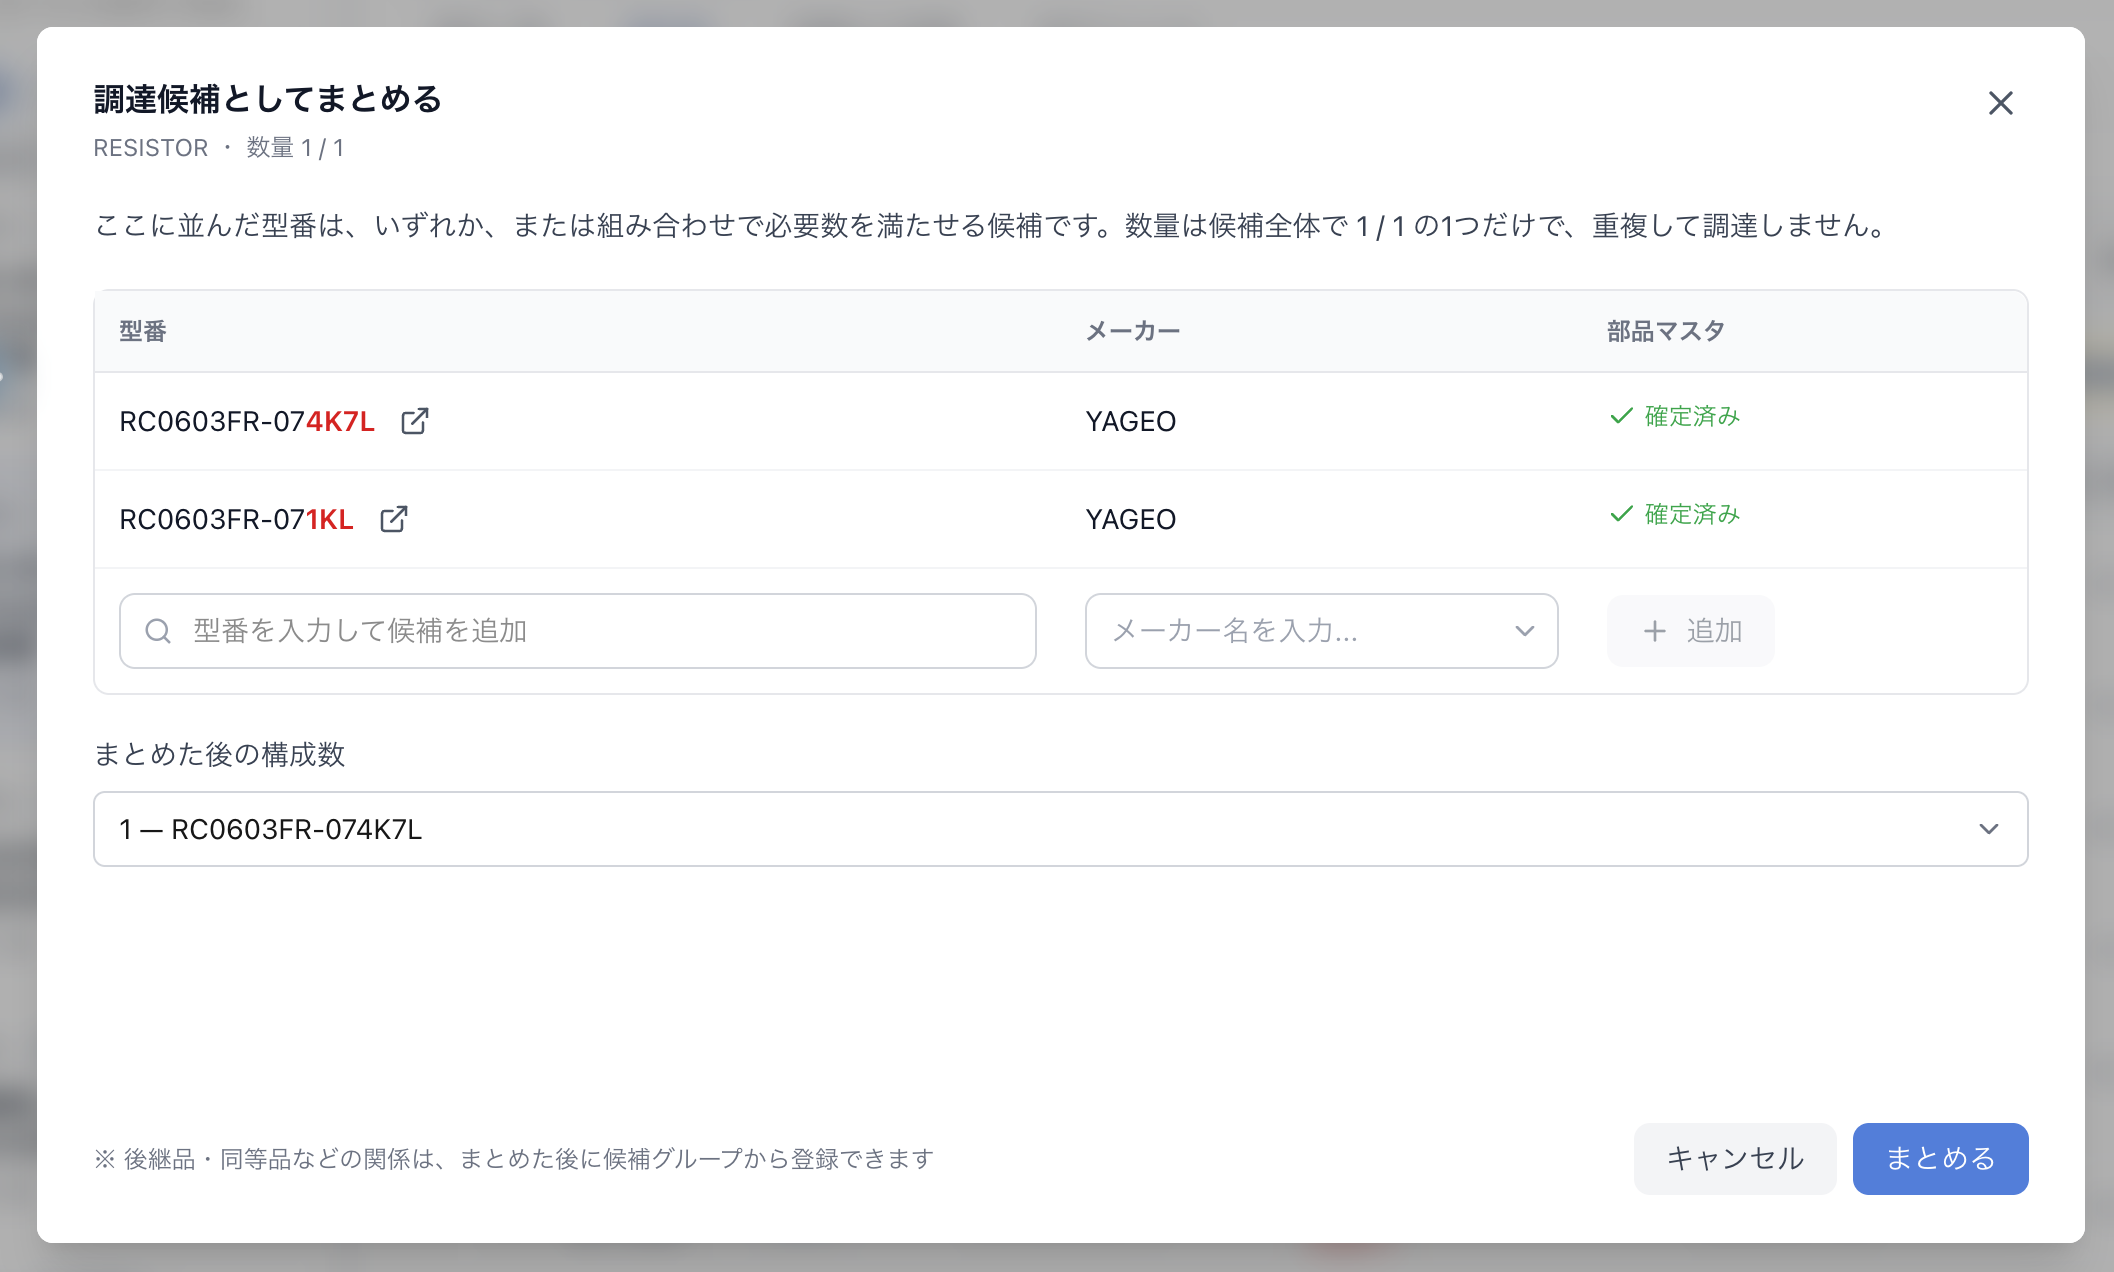The width and height of the screenshot is (2114, 1272).
Task: Select the RC0603FR-071KL part number text
Action: click(237, 520)
